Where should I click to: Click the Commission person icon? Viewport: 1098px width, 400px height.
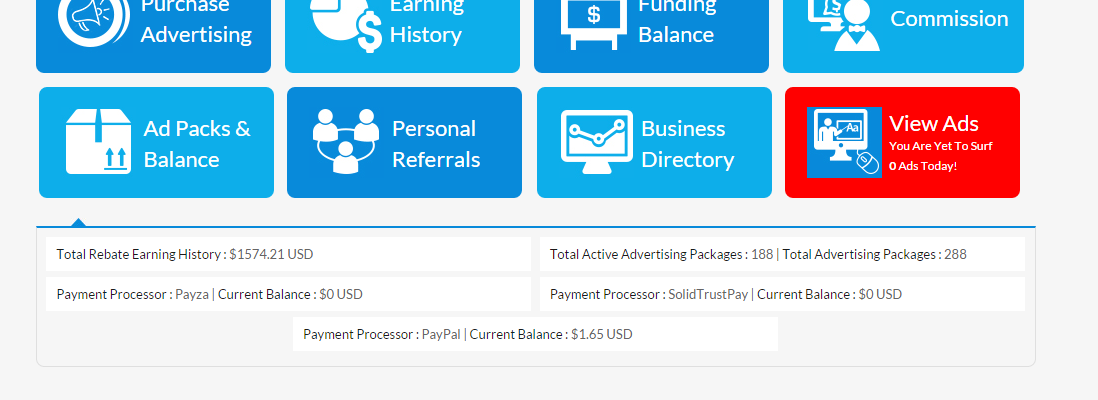[846, 22]
